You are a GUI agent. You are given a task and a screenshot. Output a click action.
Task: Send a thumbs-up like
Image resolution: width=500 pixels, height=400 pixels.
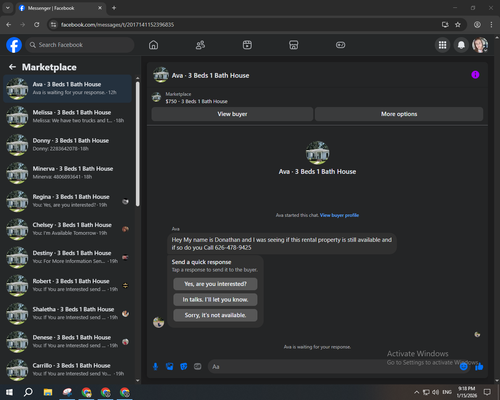[479, 367]
